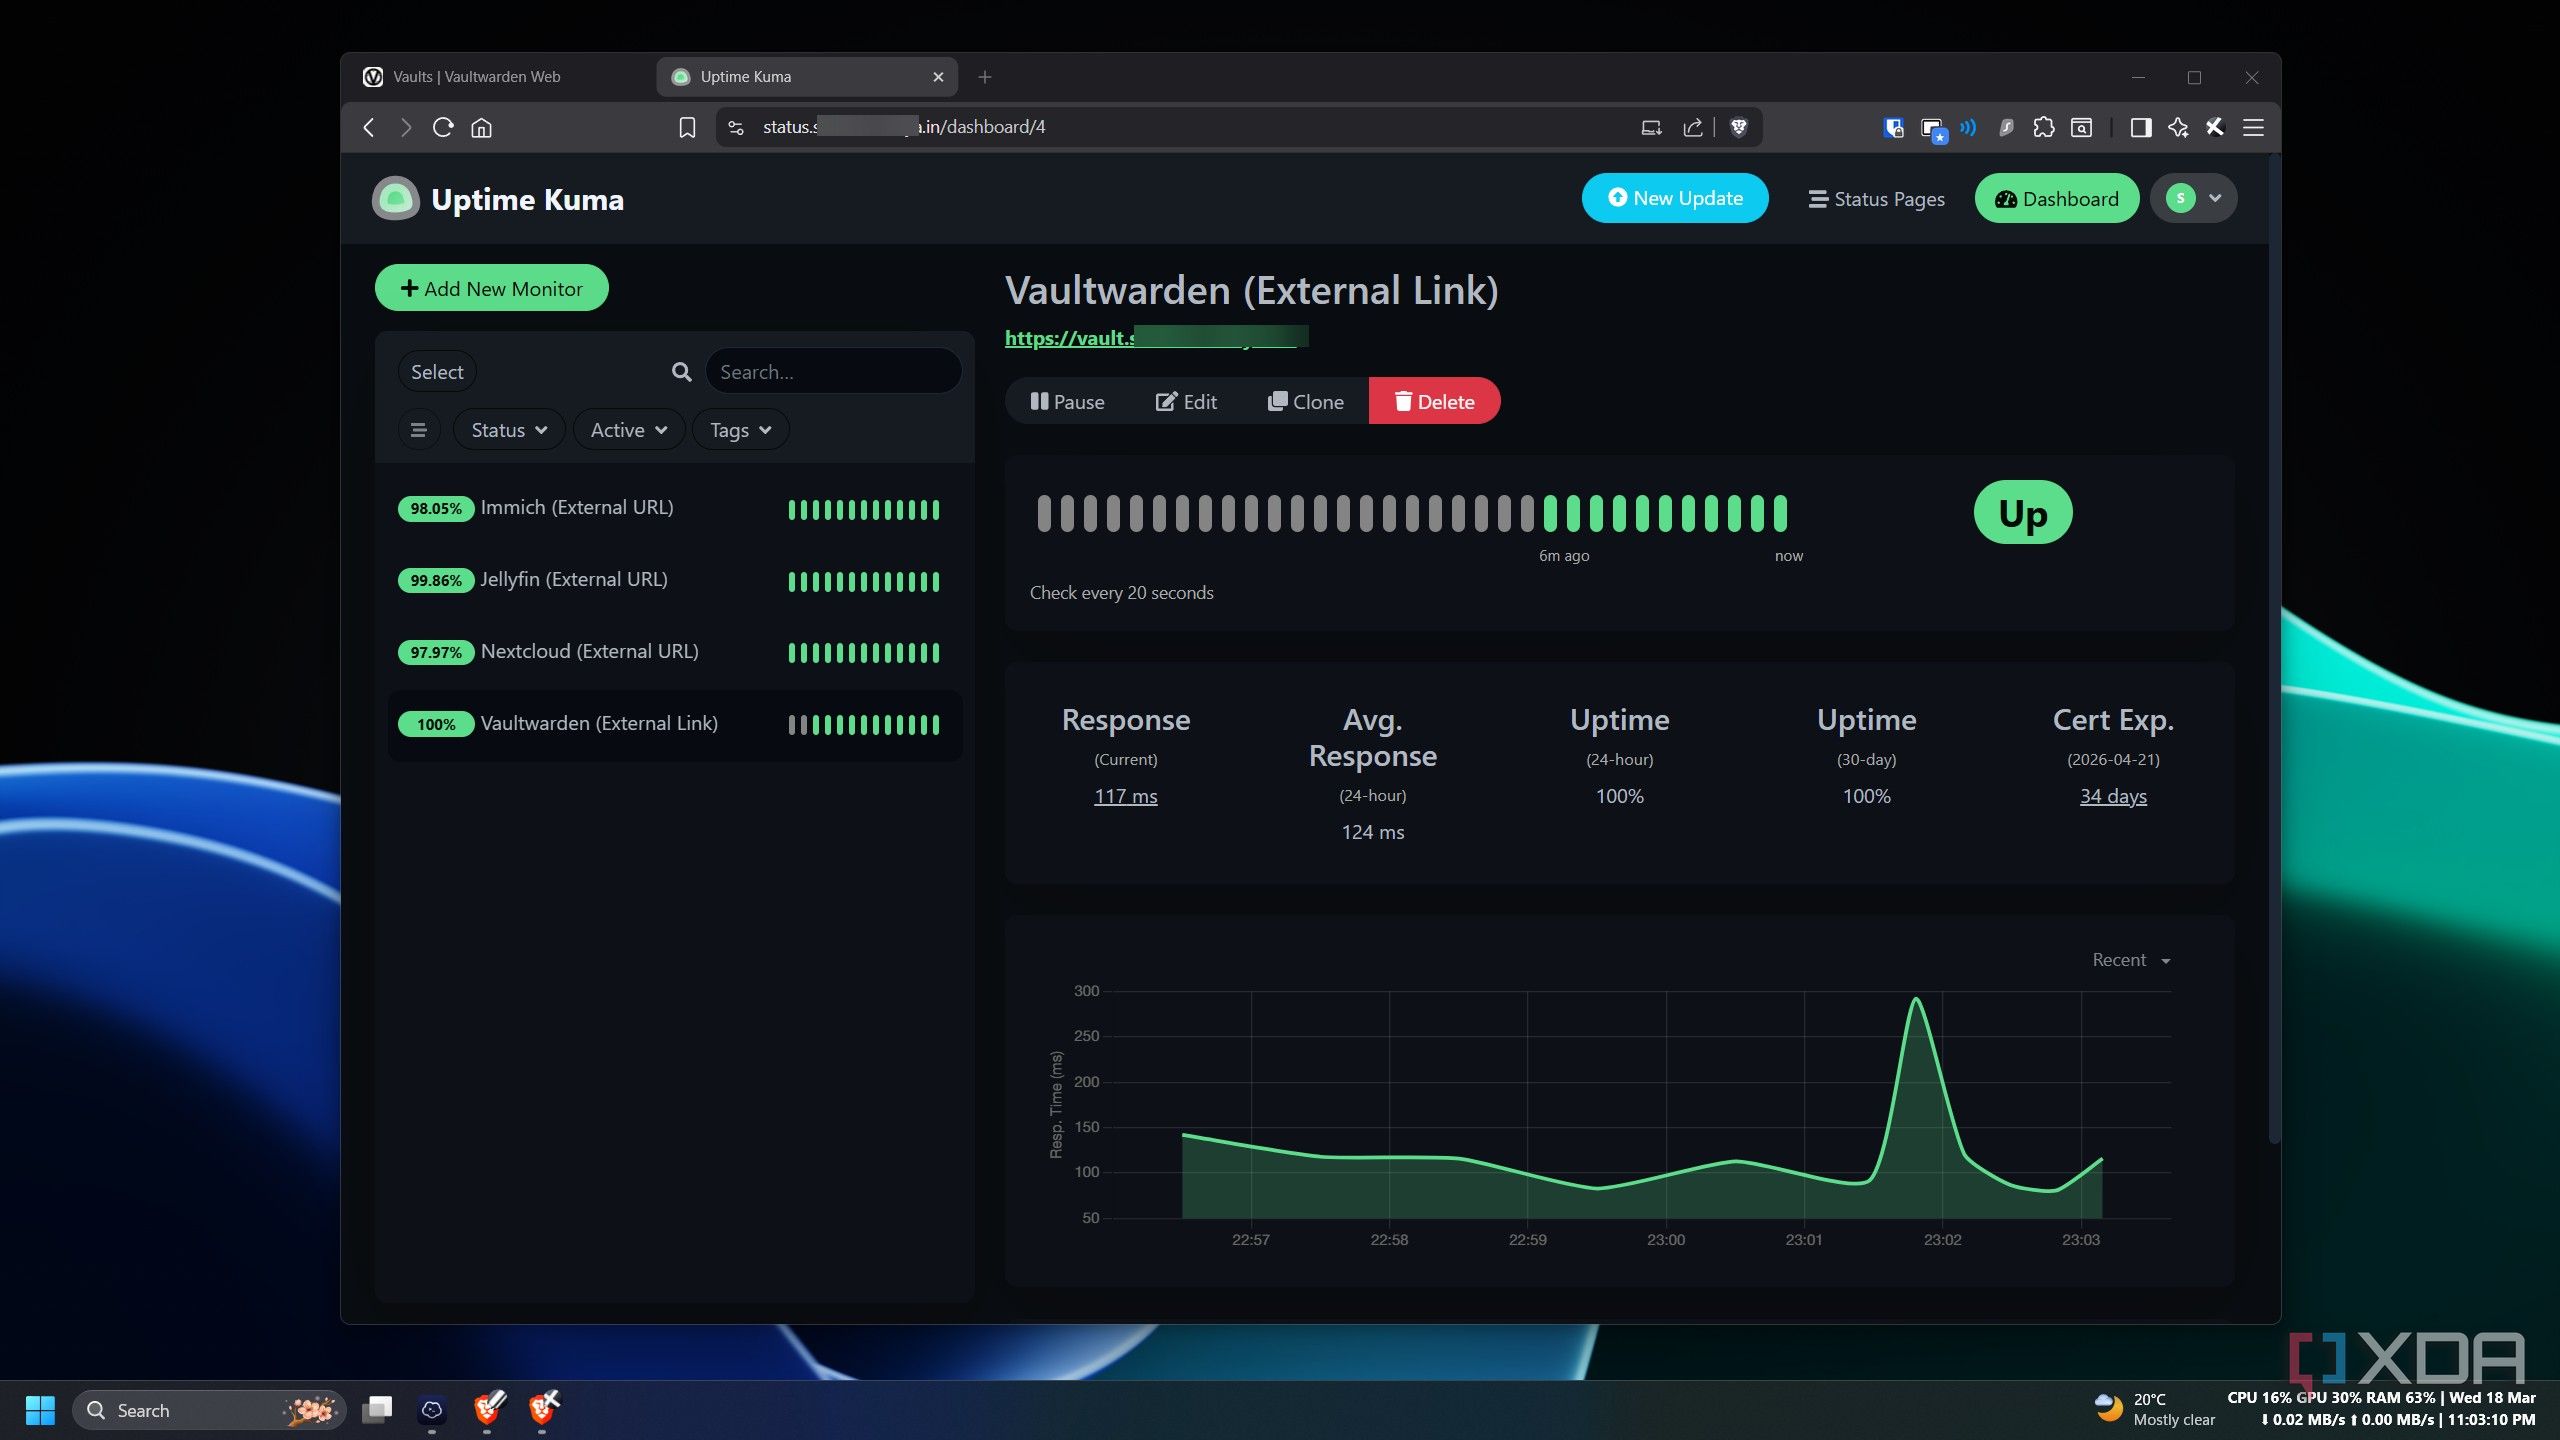Open the user profile dropdown
The image size is (2560, 1440).
tap(2194, 198)
